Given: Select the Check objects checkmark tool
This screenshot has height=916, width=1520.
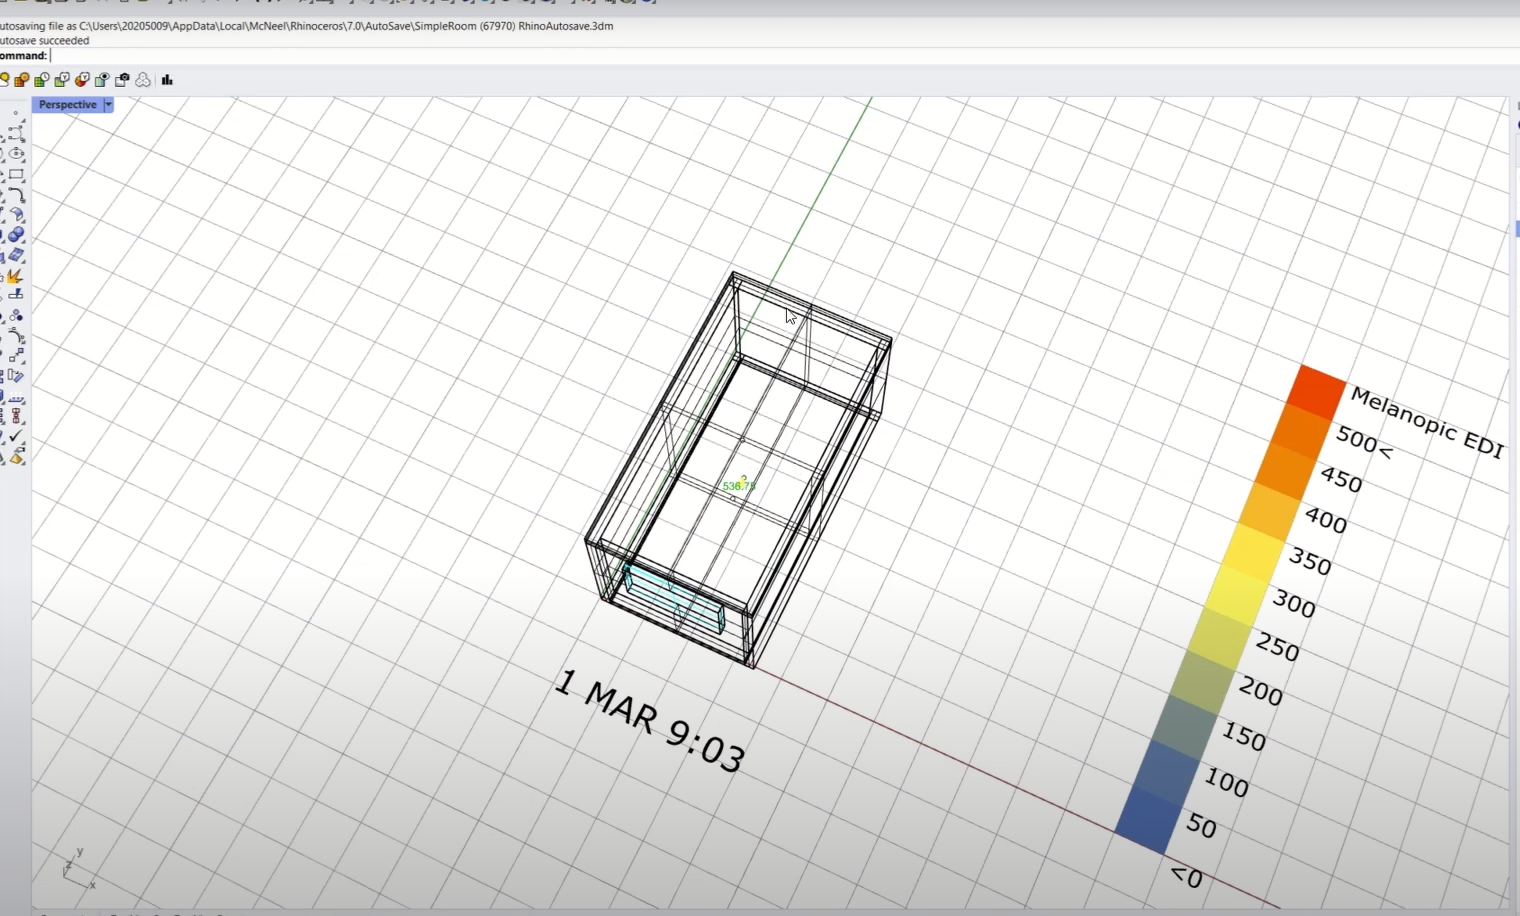Looking at the screenshot, I should point(16,437).
